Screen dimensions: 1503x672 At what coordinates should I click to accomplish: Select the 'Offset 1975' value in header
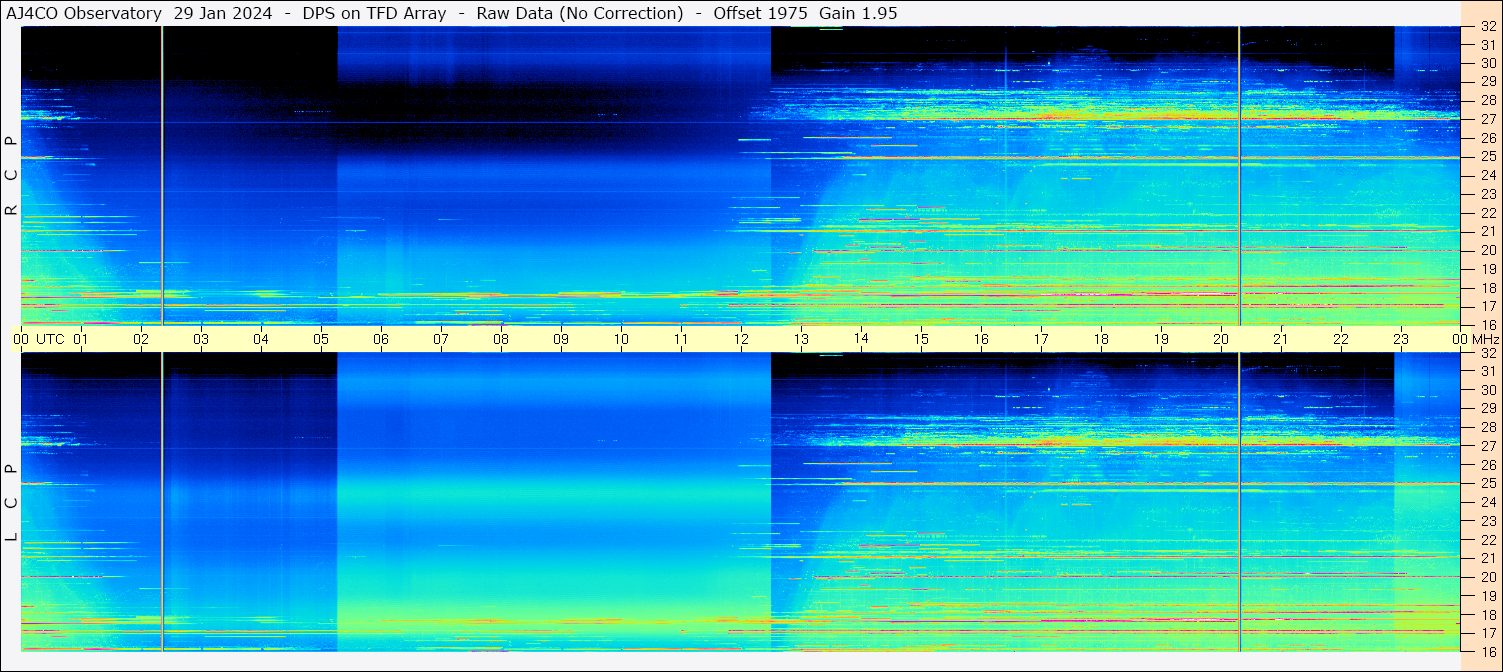(760, 13)
